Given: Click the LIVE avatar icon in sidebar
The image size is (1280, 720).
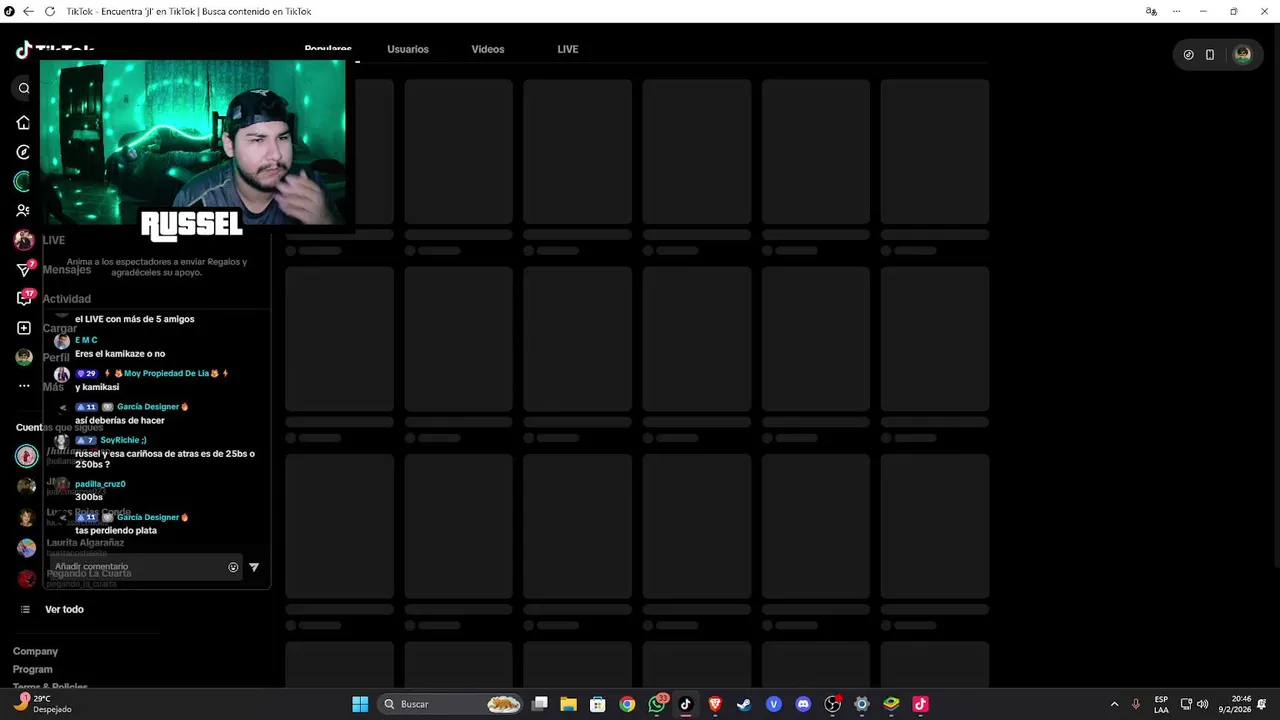Looking at the screenshot, I should point(24,240).
